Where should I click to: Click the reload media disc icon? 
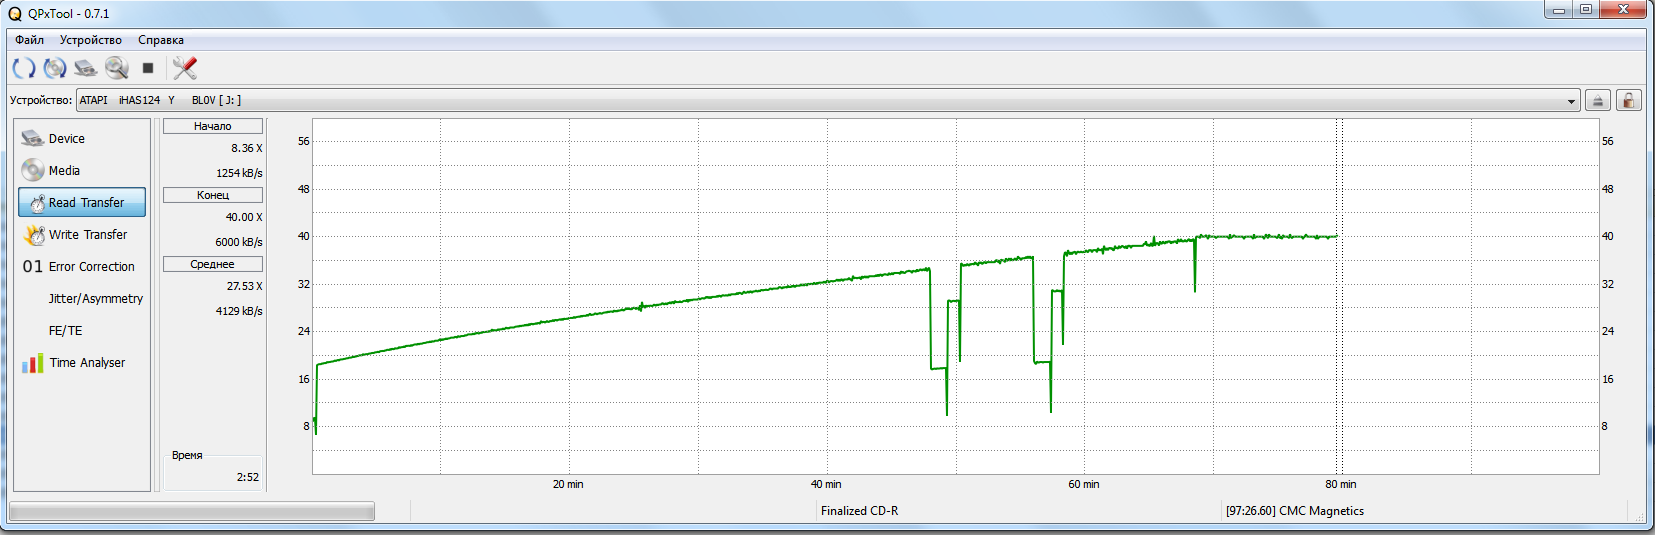pos(55,68)
